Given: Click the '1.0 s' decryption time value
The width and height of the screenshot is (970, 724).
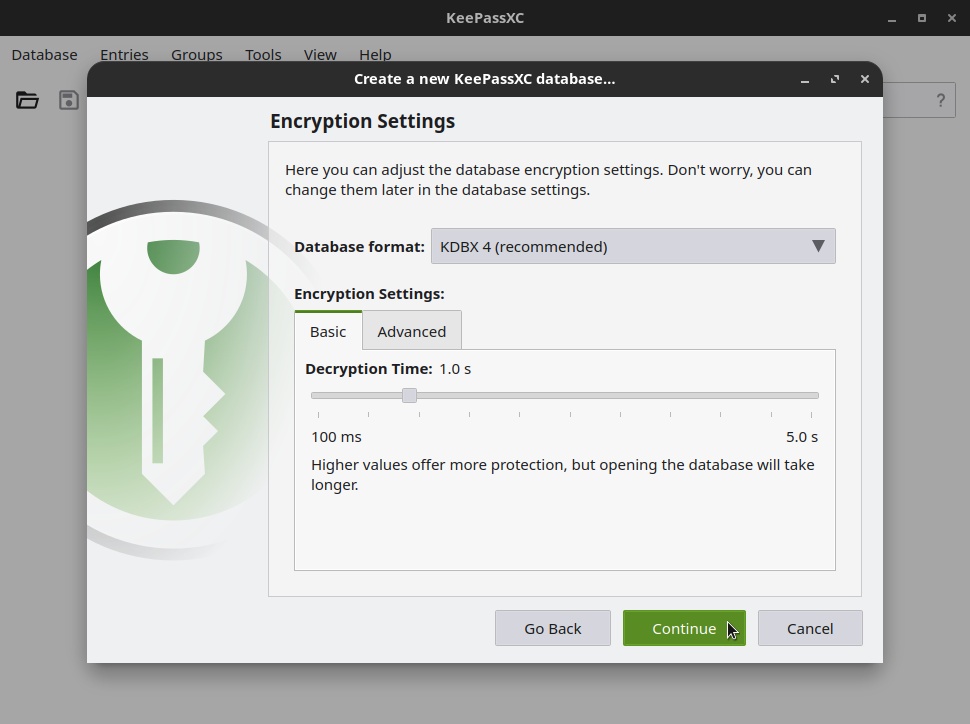Looking at the screenshot, I should [x=455, y=369].
